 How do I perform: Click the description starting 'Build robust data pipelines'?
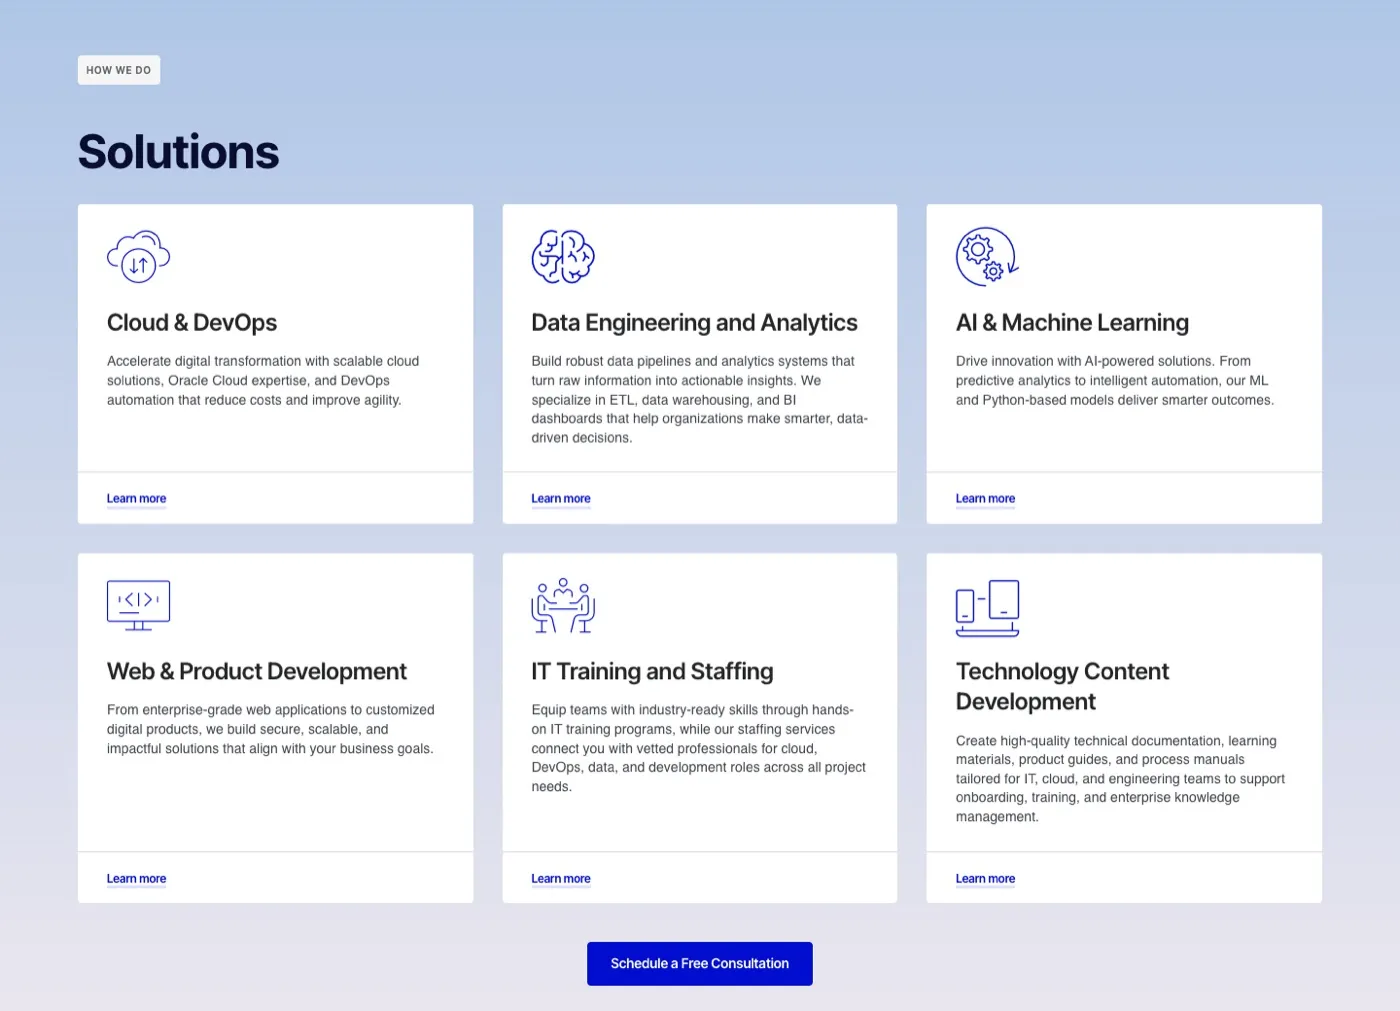pyautogui.click(x=699, y=399)
